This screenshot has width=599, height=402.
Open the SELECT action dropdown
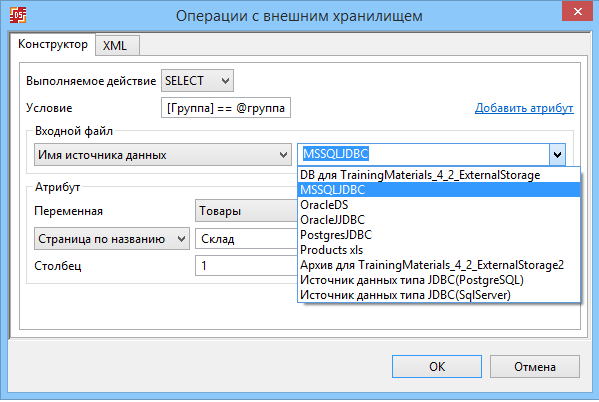coord(197,81)
